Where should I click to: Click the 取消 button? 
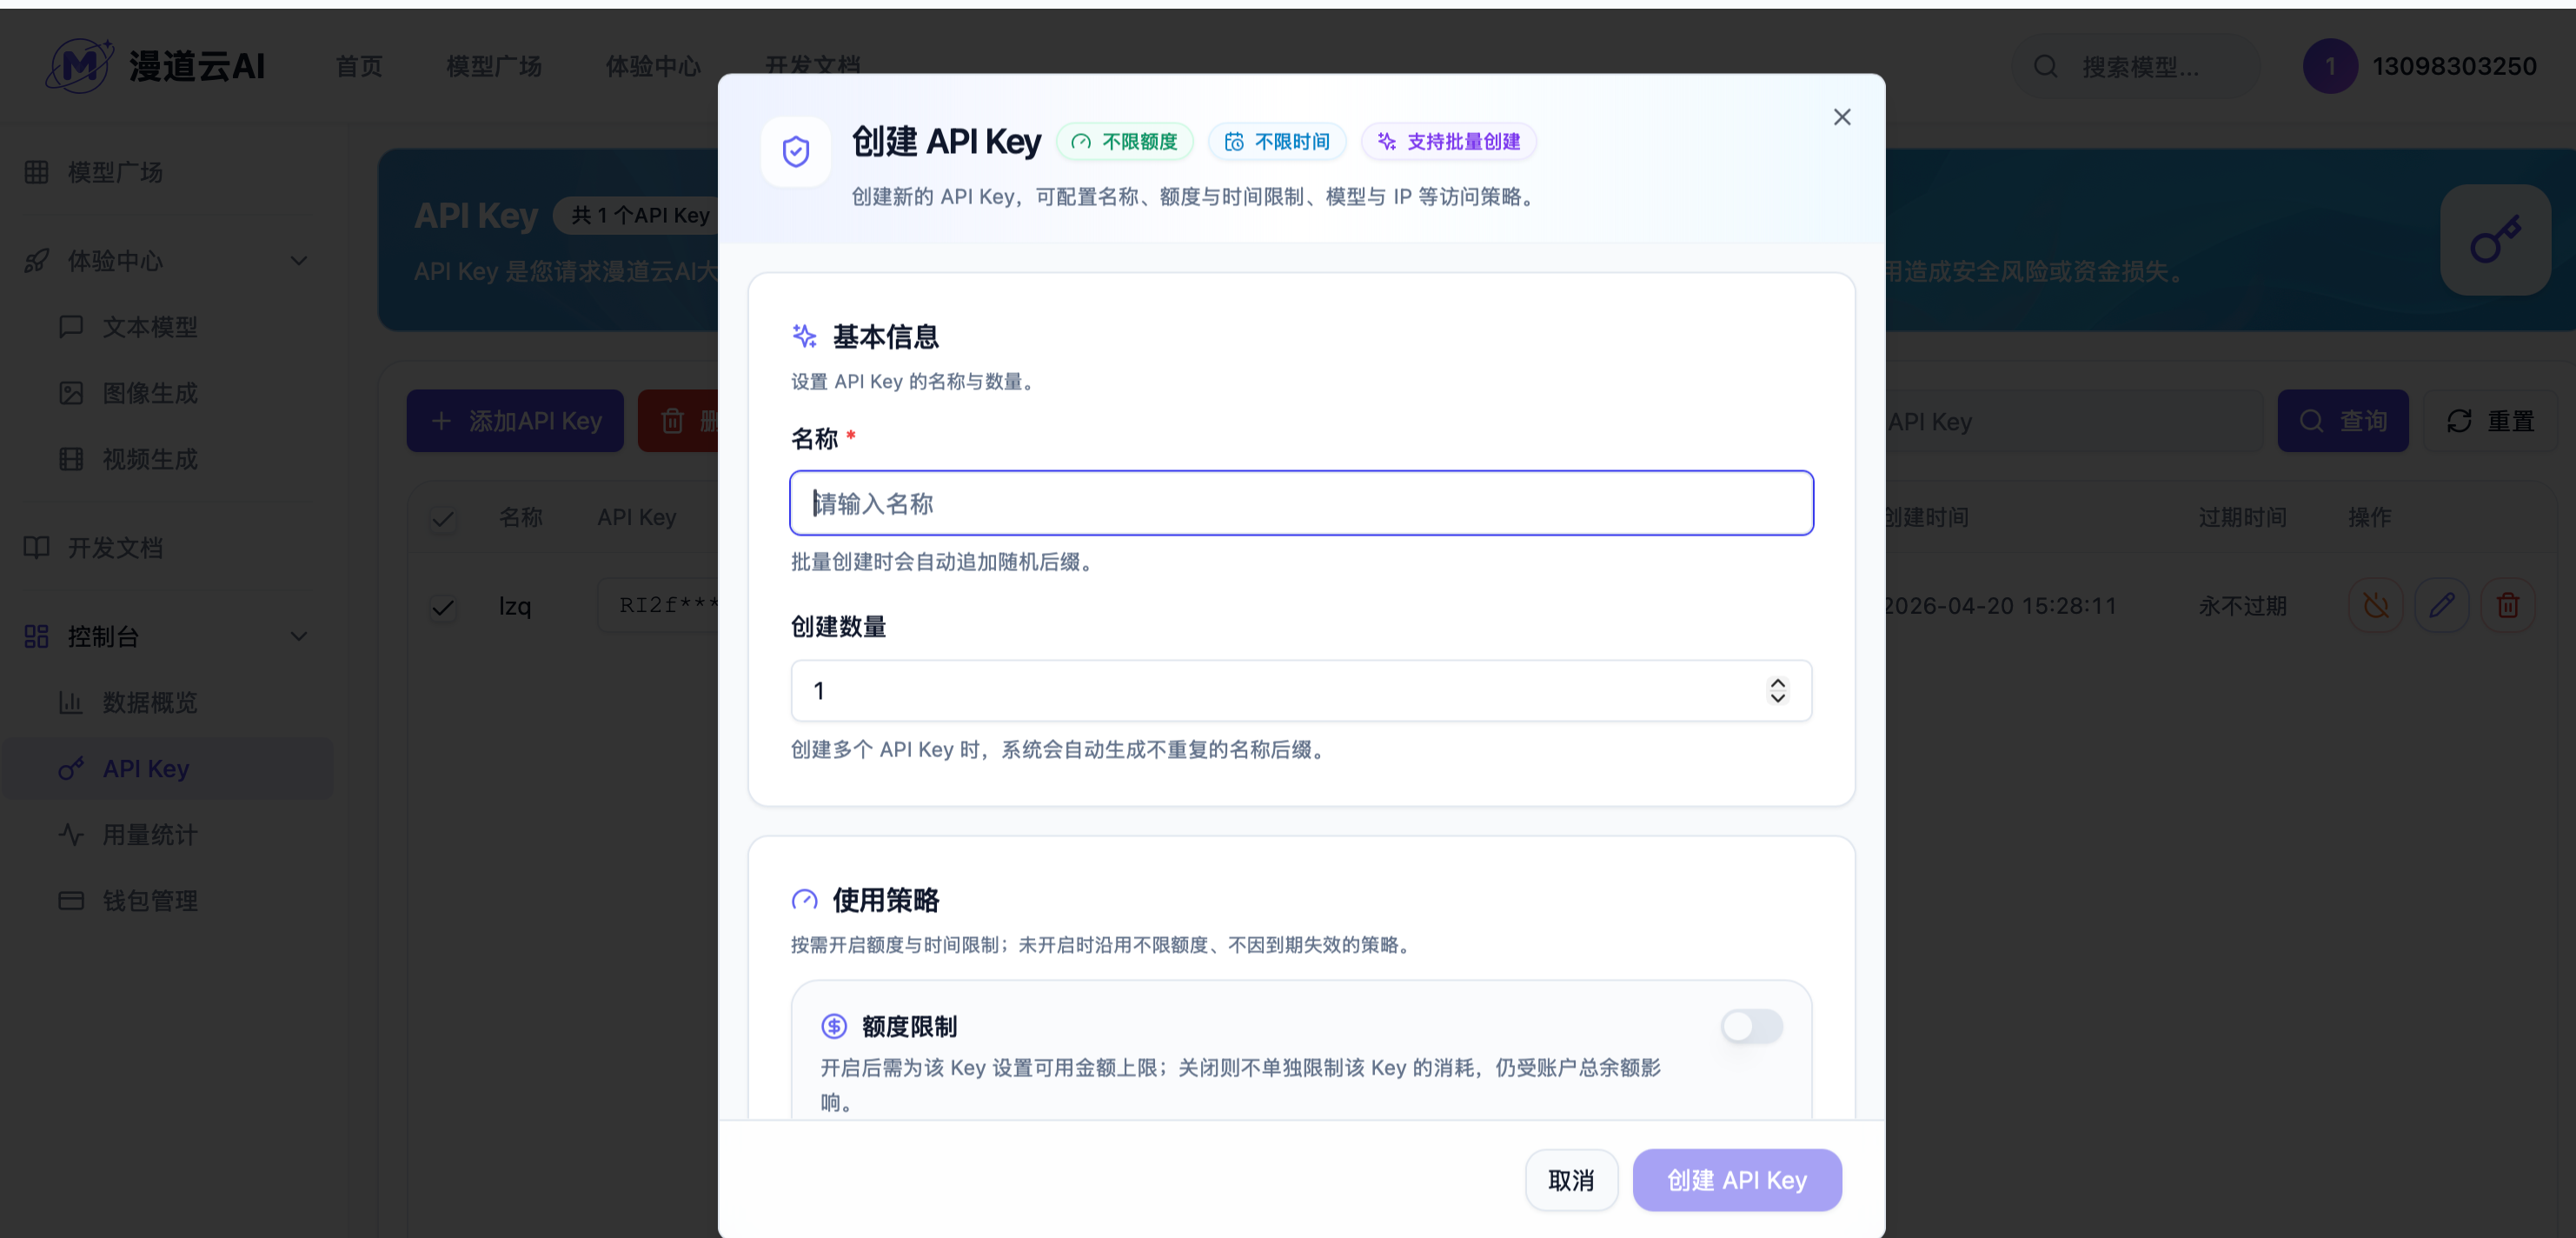pyautogui.click(x=1571, y=1180)
